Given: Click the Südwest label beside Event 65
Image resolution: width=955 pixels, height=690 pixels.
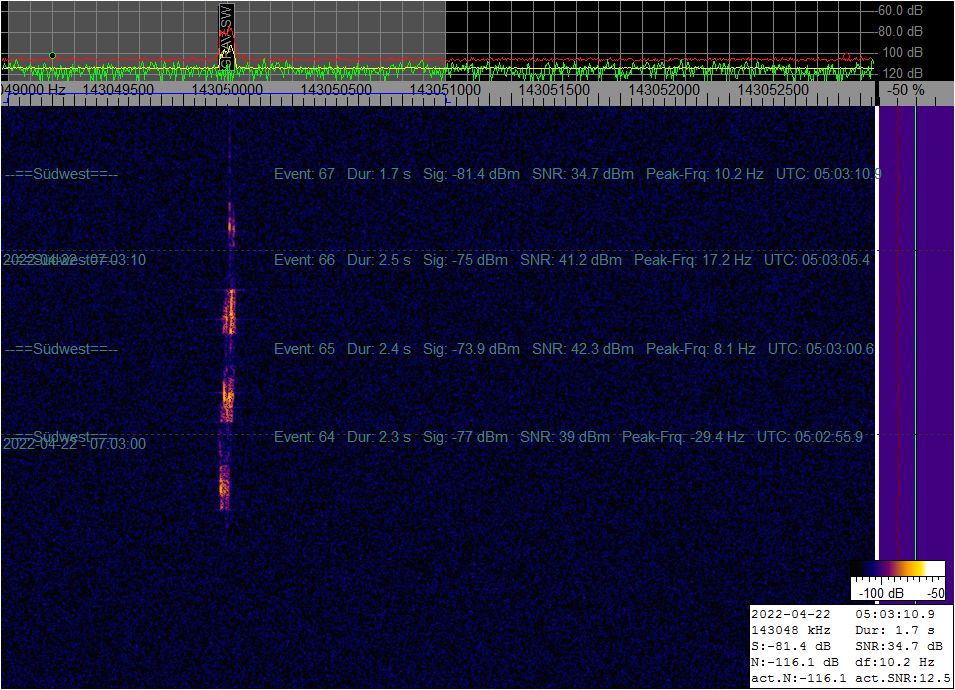Looking at the screenshot, I should point(62,349).
